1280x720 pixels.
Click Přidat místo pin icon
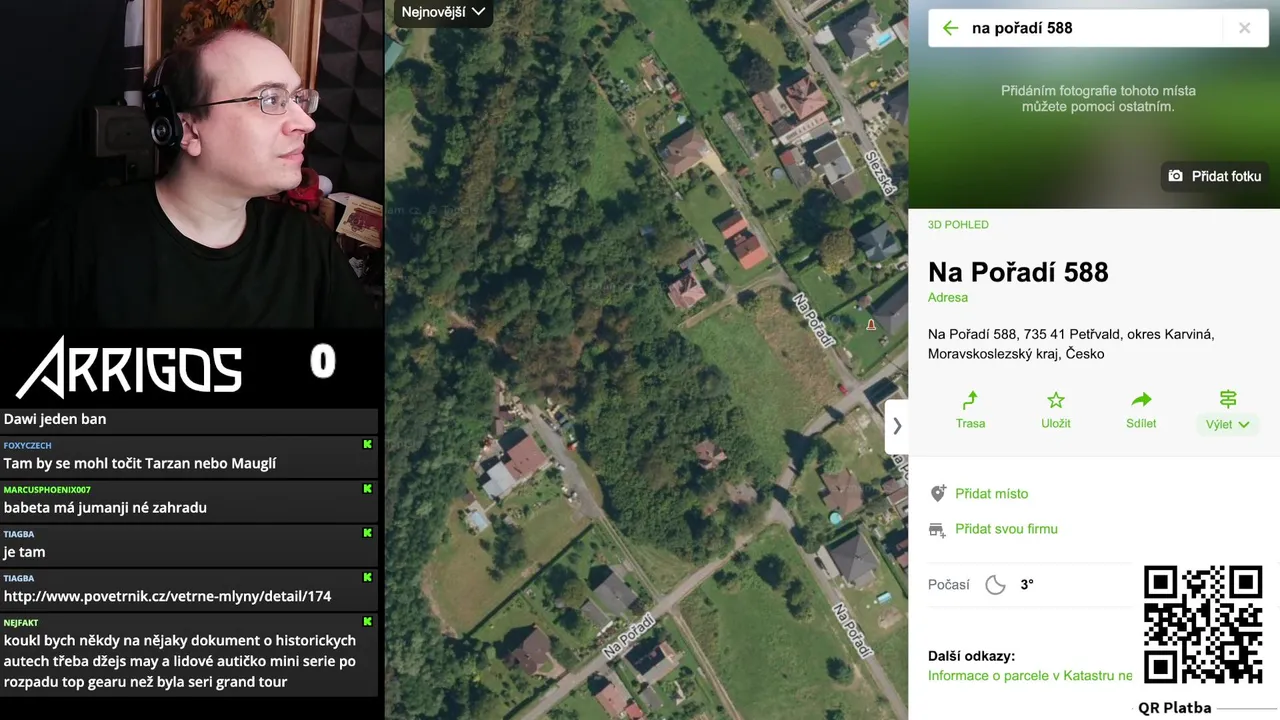tap(937, 494)
